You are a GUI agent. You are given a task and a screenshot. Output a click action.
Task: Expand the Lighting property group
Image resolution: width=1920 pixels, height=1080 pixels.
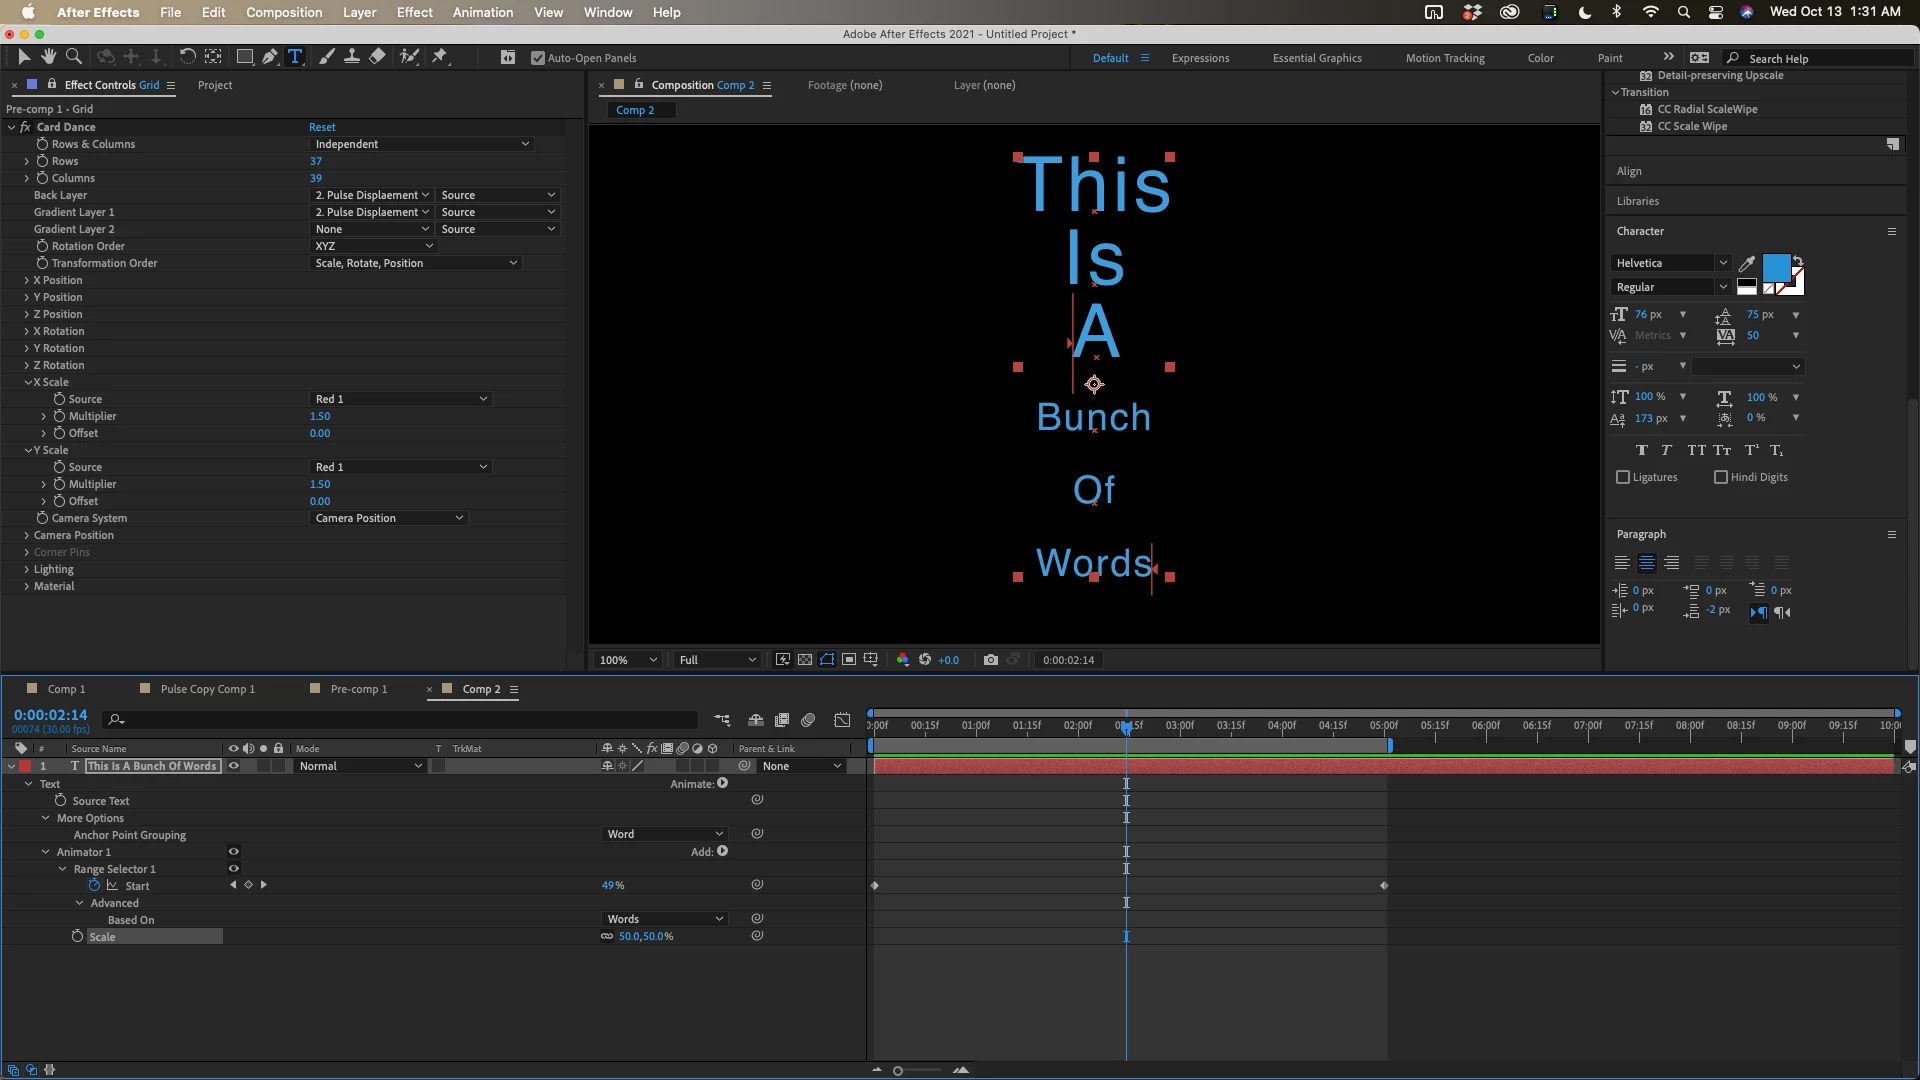pos(26,569)
